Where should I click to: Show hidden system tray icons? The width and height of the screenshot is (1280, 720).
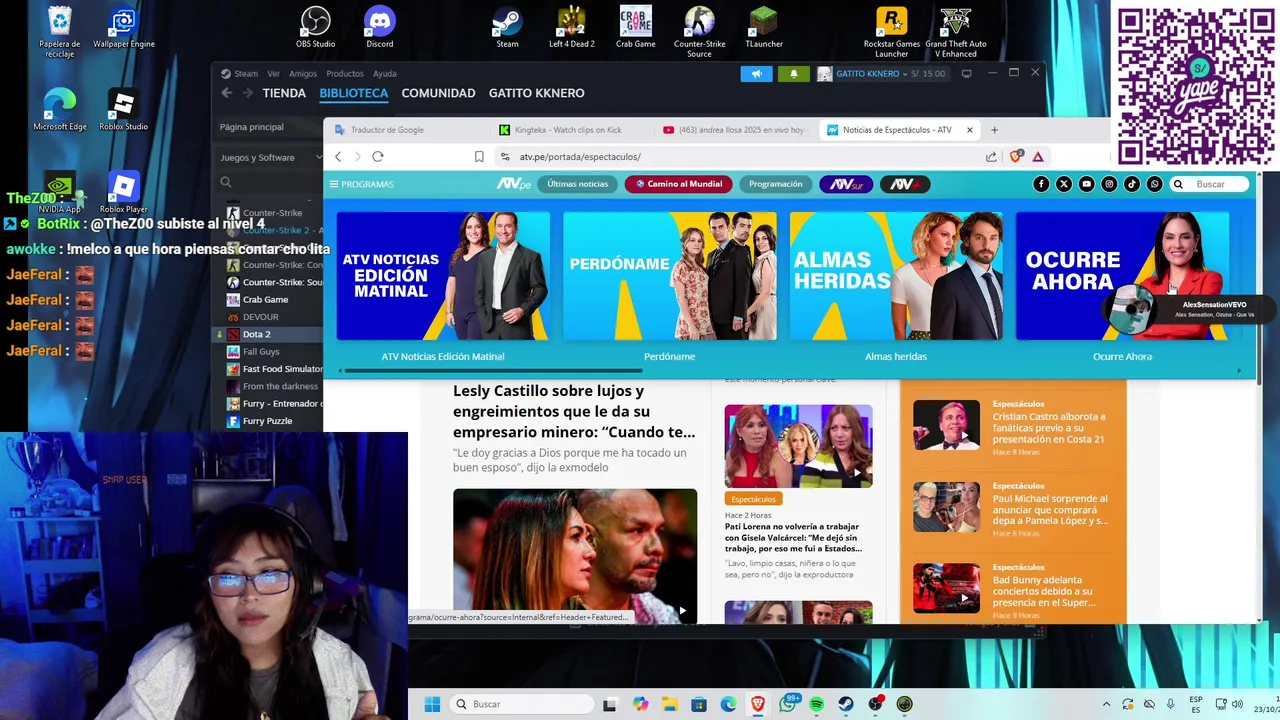click(x=1106, y=704)
